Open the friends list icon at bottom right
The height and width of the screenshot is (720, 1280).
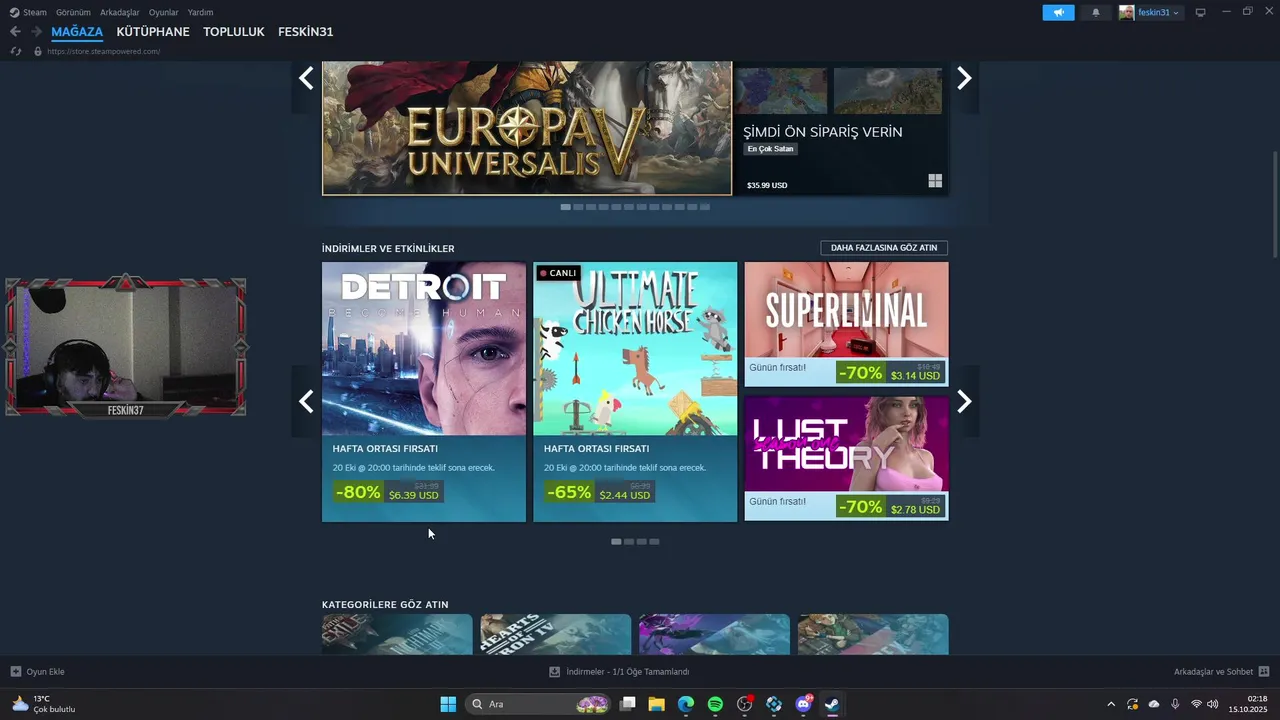[1264, 672]
